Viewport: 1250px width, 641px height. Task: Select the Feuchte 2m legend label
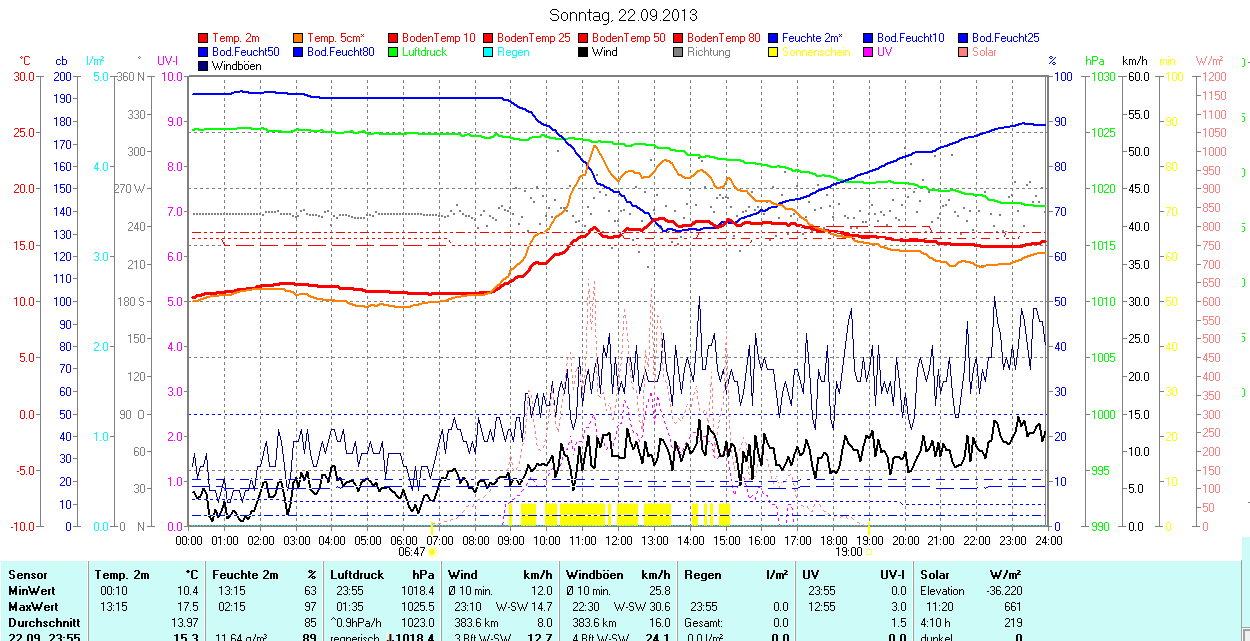tap(812, 38)
